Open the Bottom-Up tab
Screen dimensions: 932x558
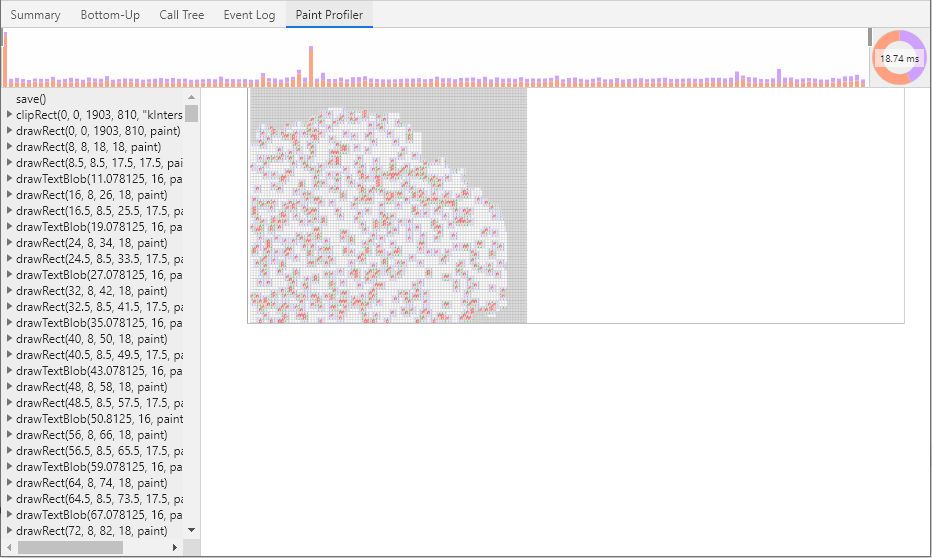coord(110,15)
